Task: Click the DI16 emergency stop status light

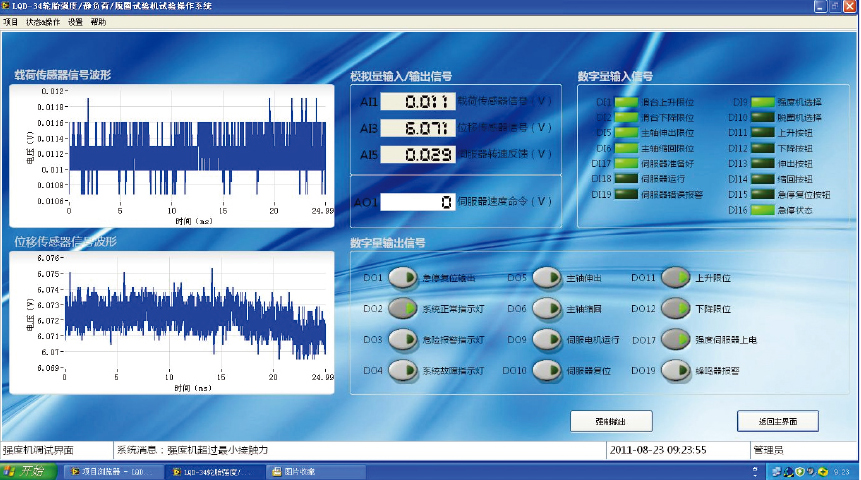Action: pos(762,210)
